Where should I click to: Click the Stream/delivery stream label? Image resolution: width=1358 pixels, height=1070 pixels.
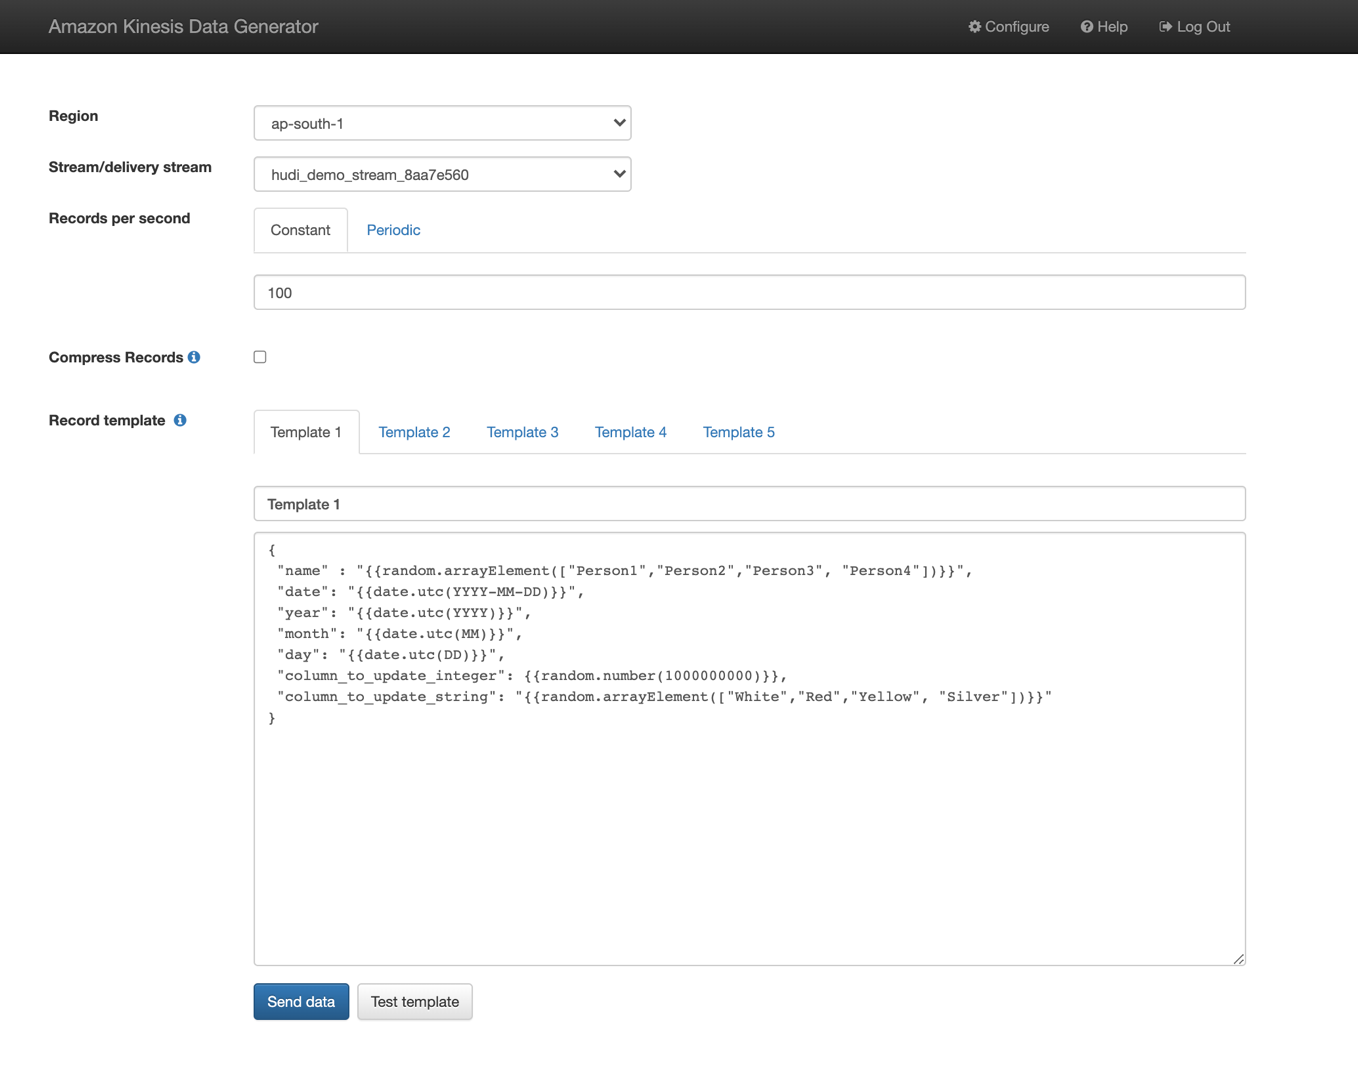coord(130,167)
